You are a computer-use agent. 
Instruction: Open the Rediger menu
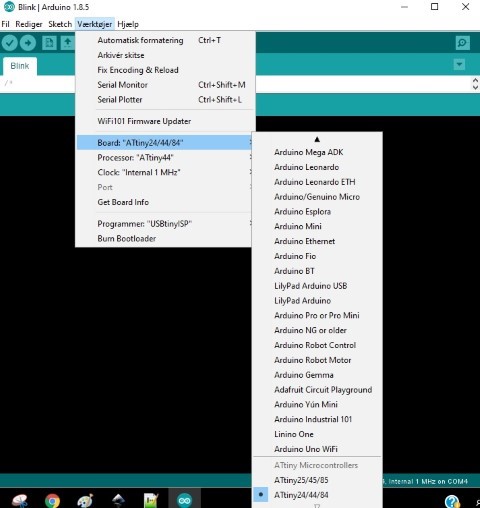tap(29, 24)
